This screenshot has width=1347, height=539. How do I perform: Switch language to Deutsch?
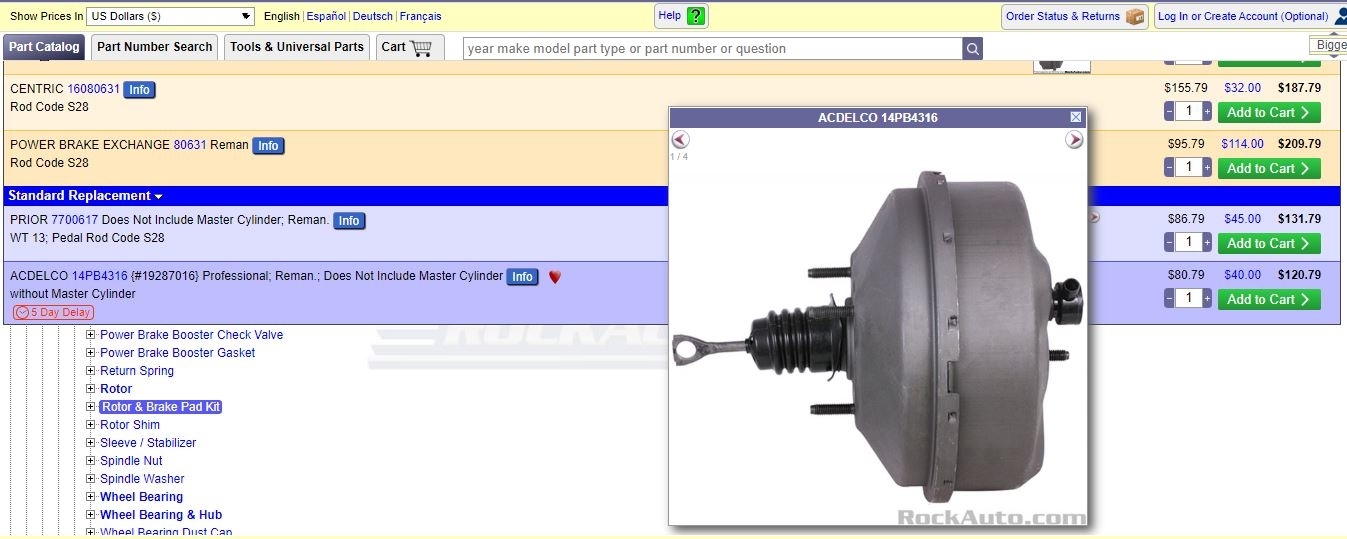click(x=373, y=16)
